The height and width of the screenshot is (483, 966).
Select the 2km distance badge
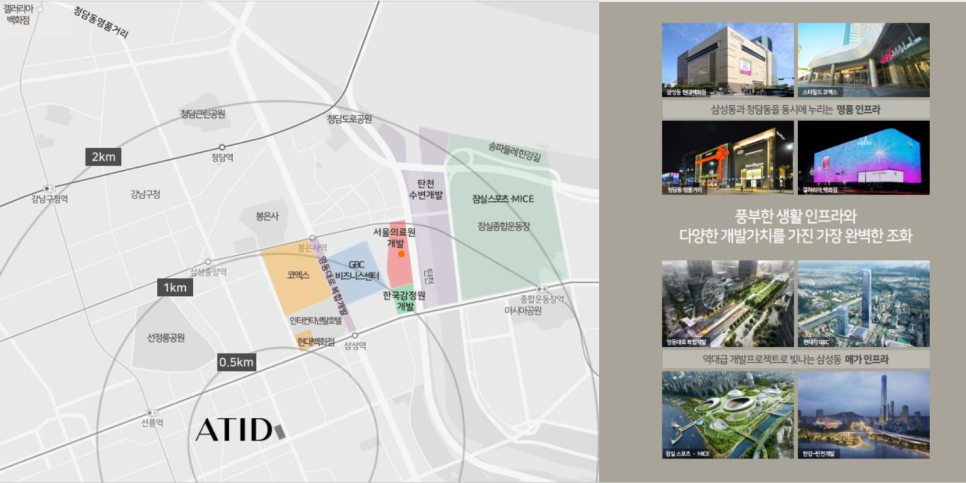pos(103,156)
